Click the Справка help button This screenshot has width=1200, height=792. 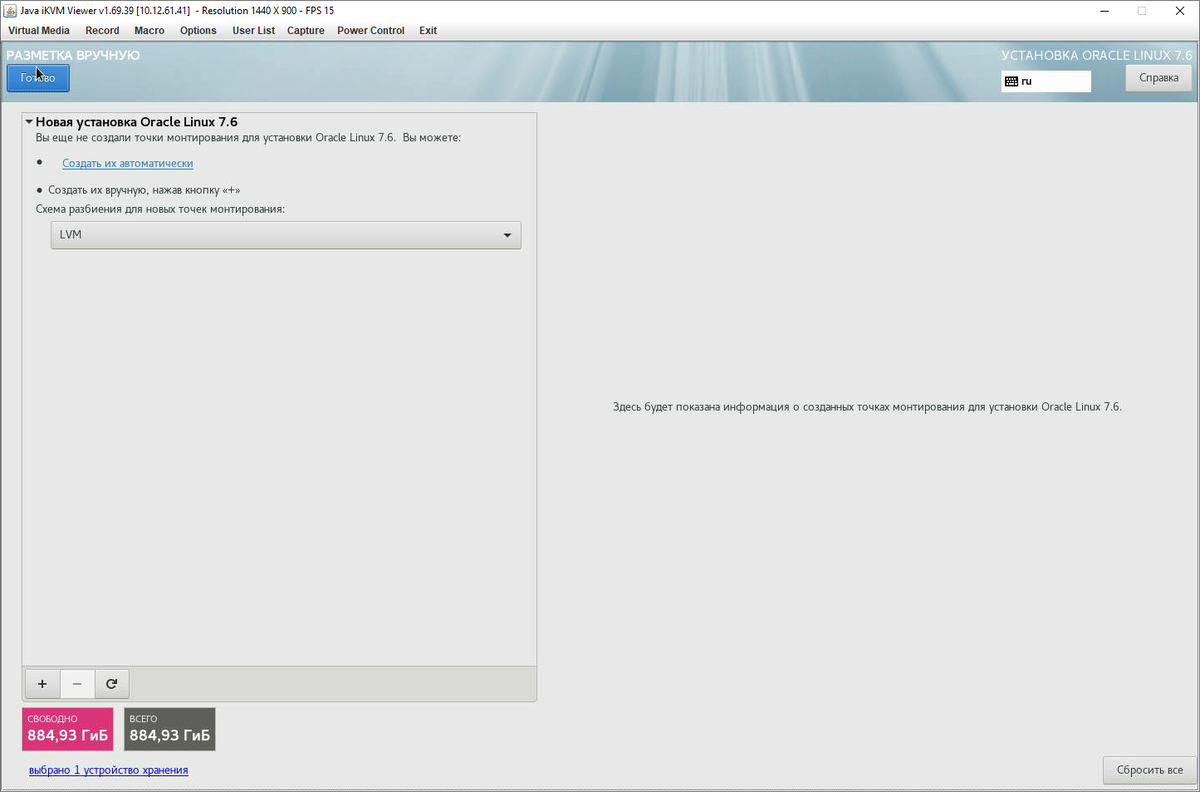1158,78
